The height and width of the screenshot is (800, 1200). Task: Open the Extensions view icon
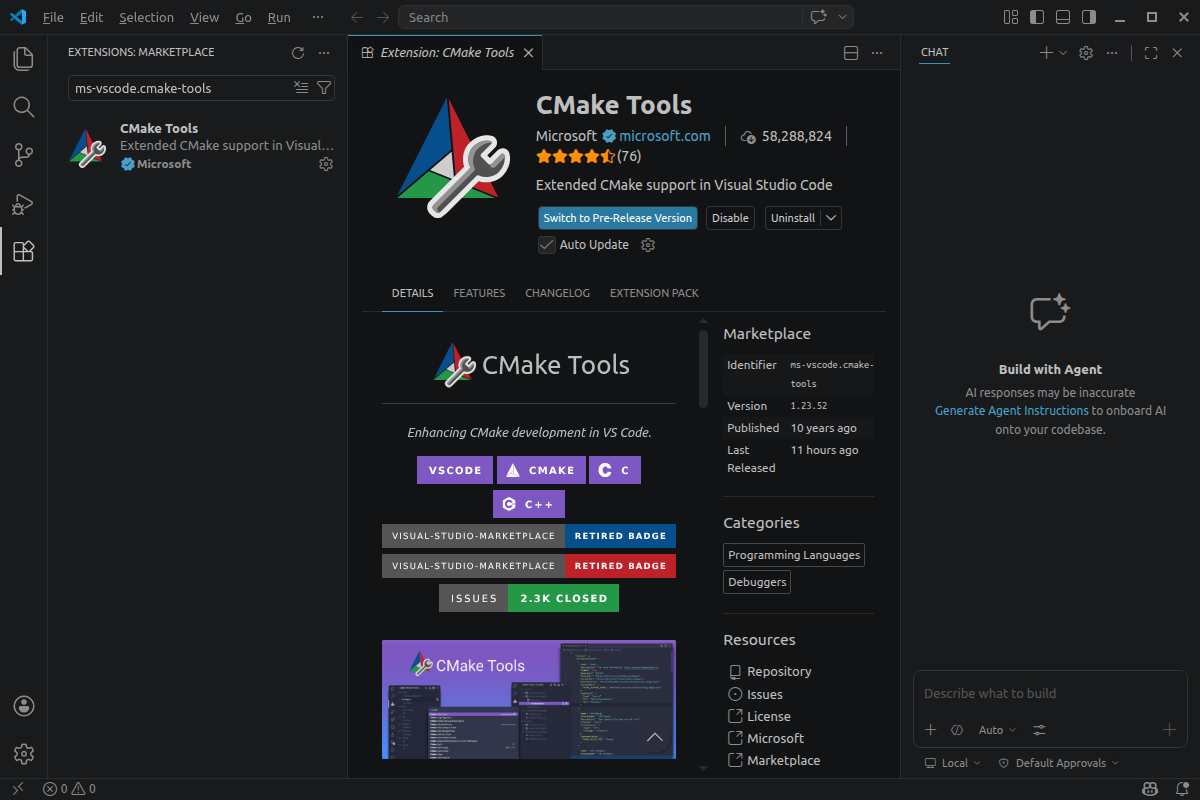point(23,251)
